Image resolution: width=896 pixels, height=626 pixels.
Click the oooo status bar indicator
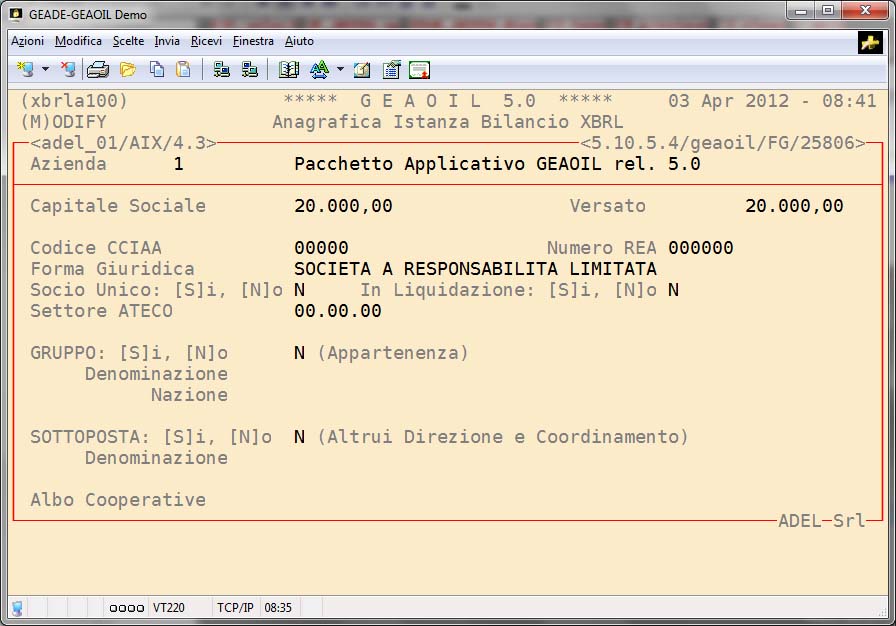coord(126,608)
